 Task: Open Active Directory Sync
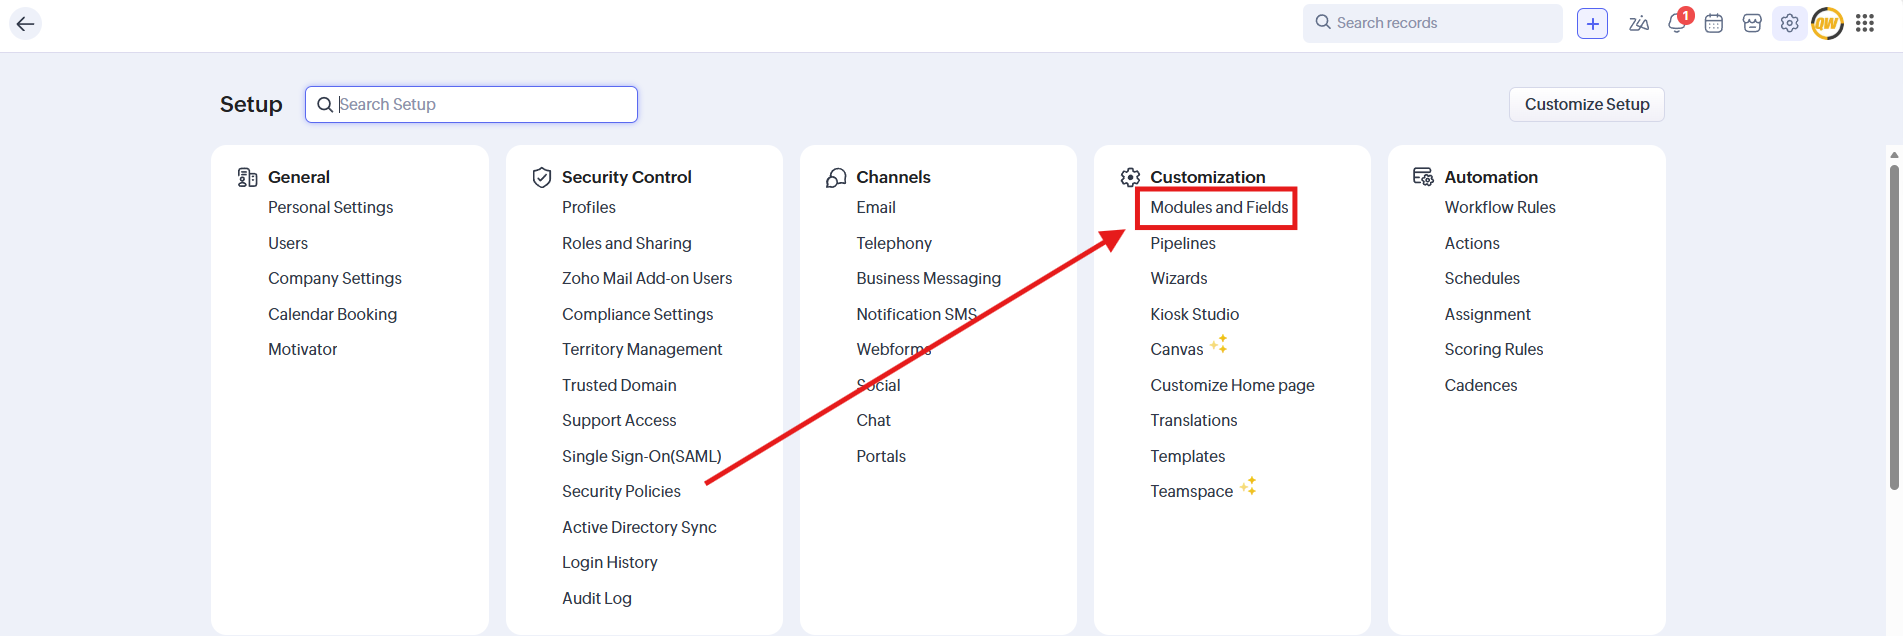click(x=639, y=527)
